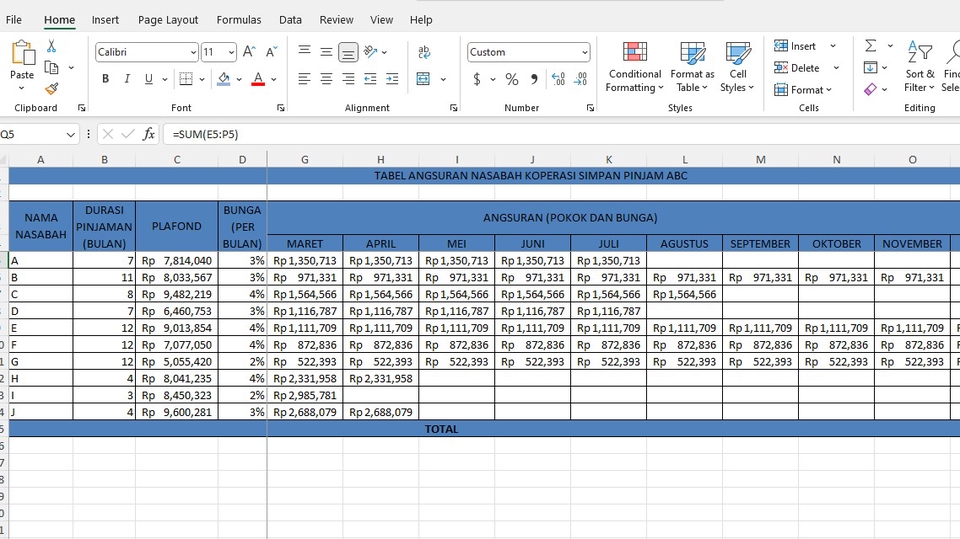This screenshot has height=539, width=960.
Task: Apply cell borders icon
Action: 186,79
